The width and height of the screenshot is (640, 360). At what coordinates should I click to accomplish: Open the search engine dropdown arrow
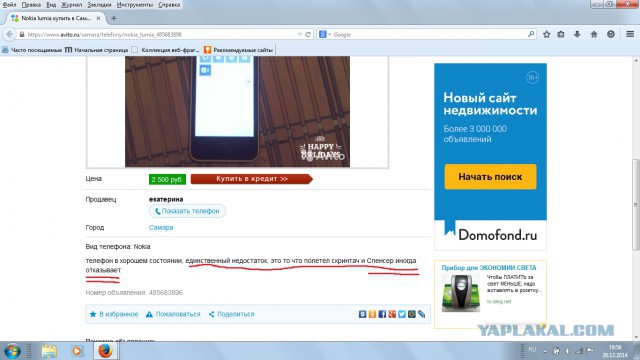329,35
